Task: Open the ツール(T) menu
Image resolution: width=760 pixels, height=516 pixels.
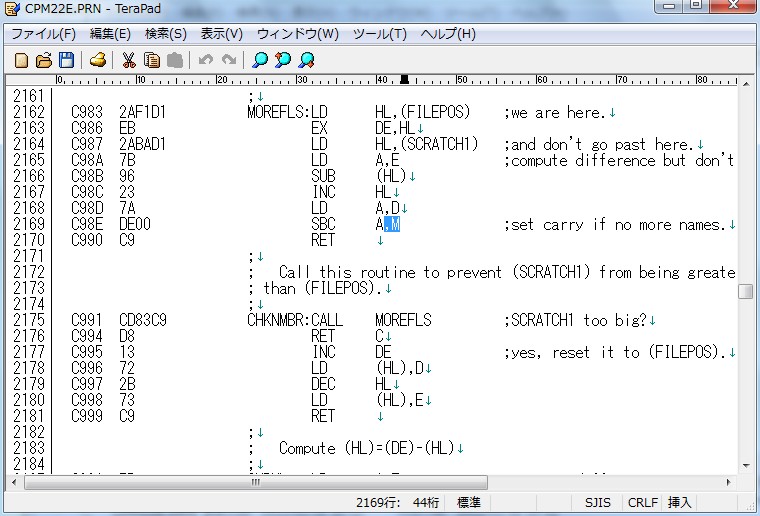Action: click(380, 34)
